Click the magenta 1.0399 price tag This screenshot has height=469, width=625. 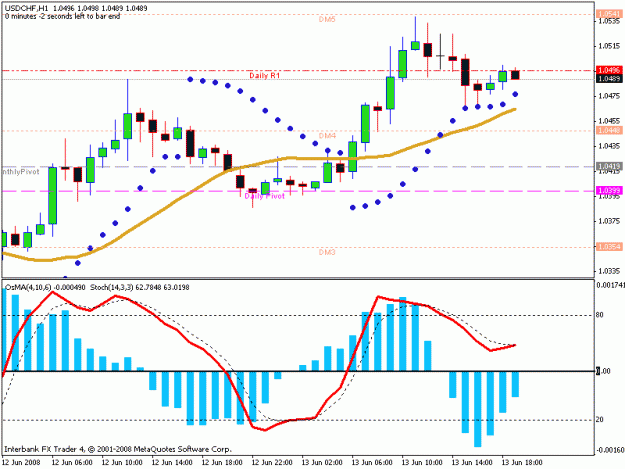[609, 191]
